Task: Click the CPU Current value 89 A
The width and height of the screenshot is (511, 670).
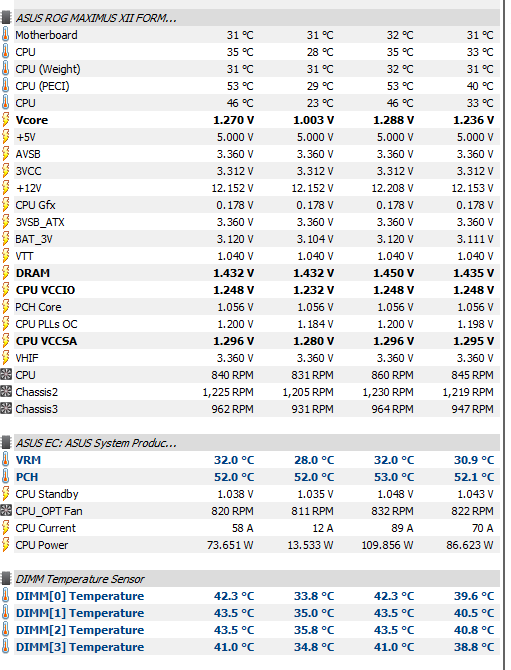Action: [402, 528]
